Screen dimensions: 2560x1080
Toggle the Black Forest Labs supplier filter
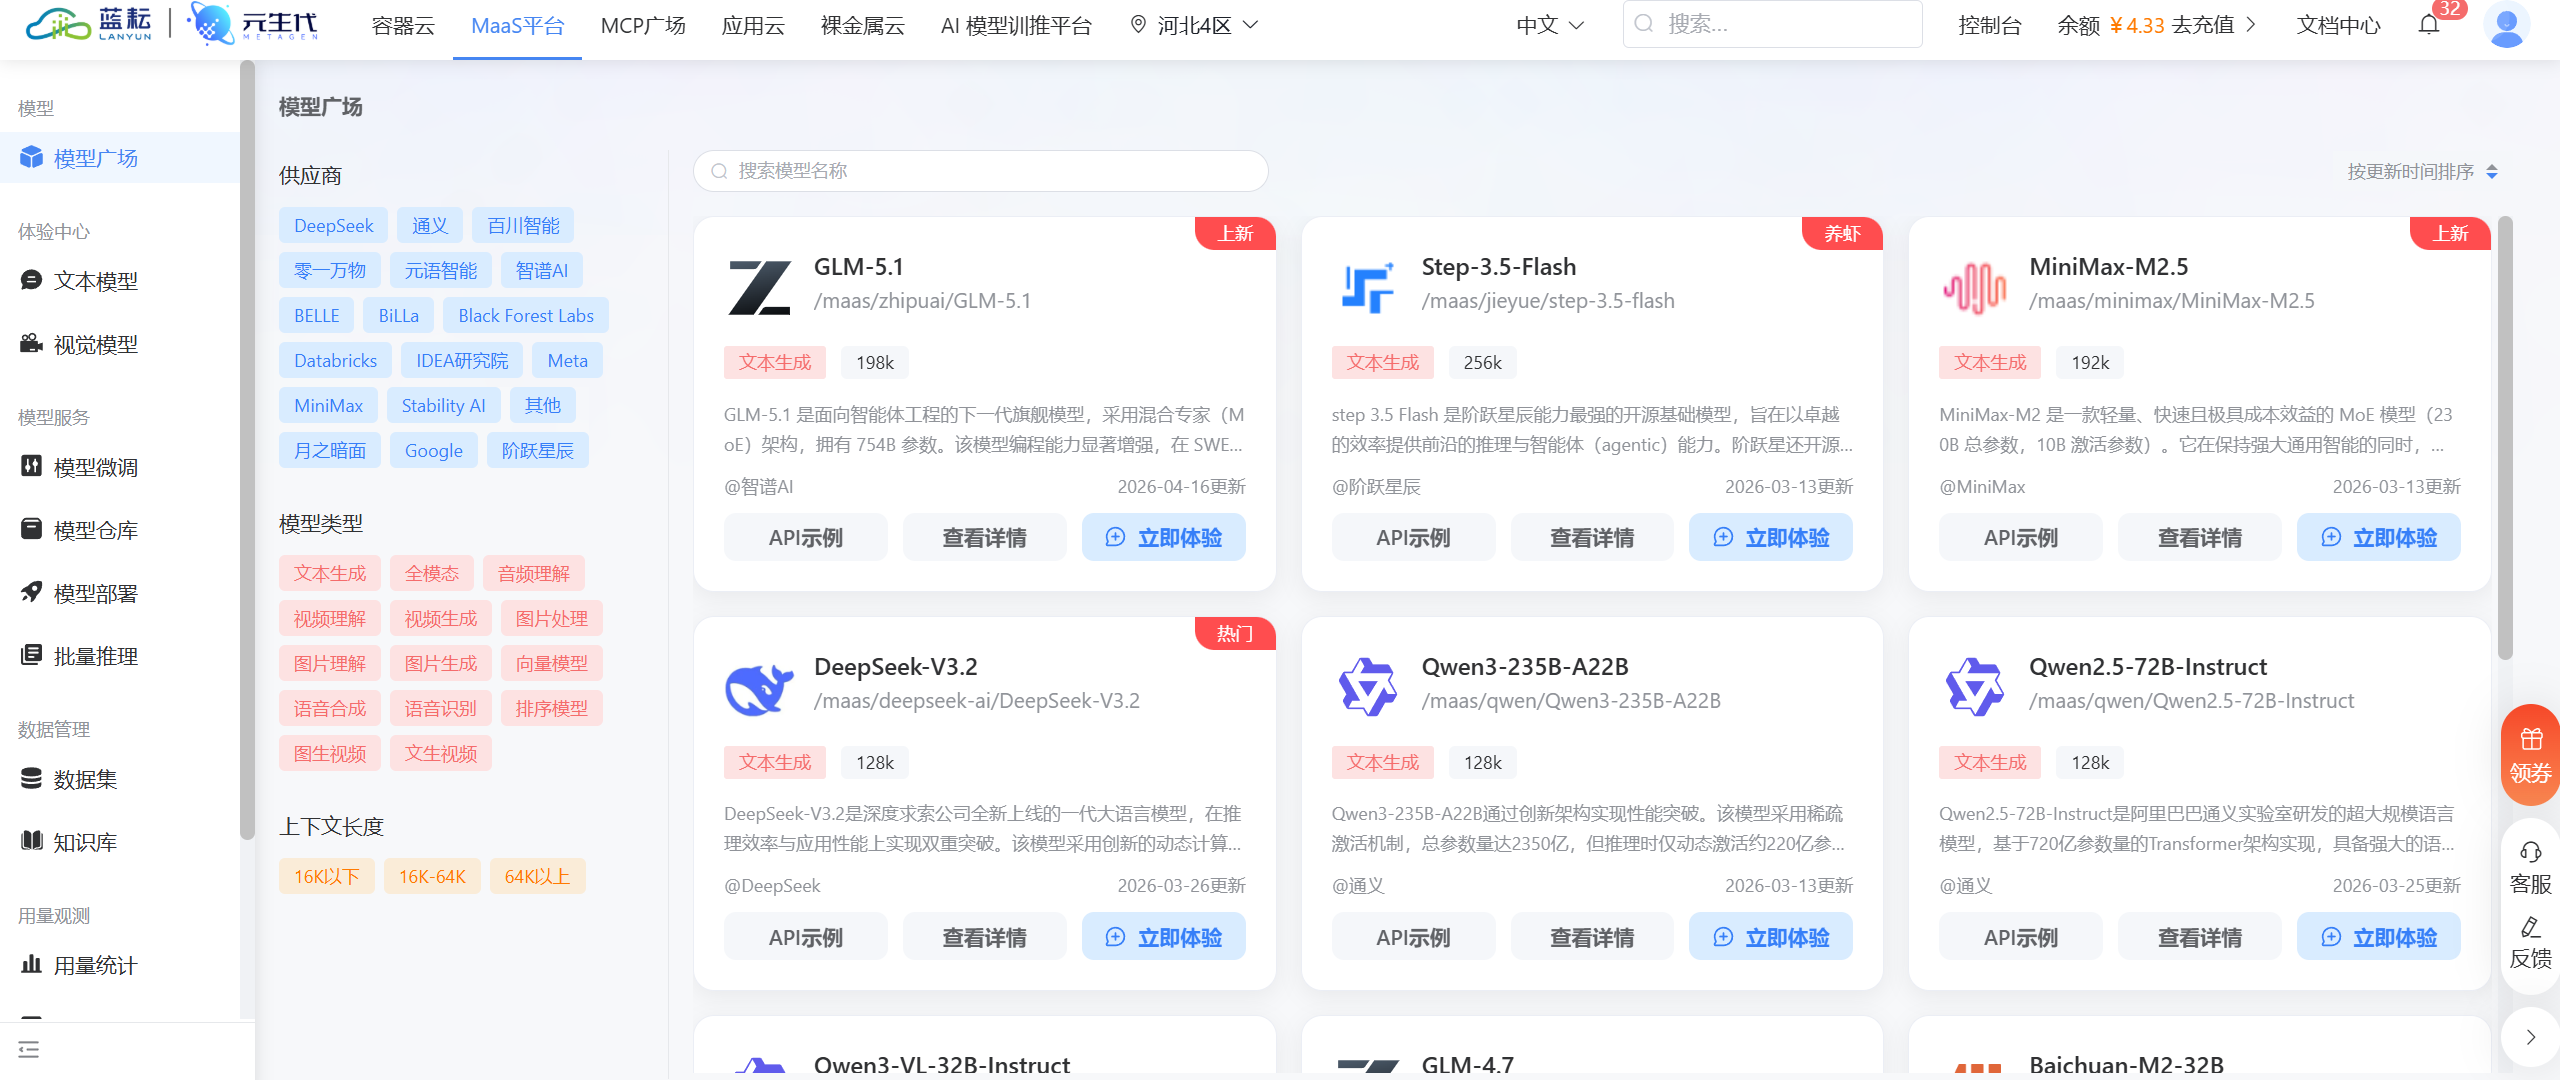(526, 316)
